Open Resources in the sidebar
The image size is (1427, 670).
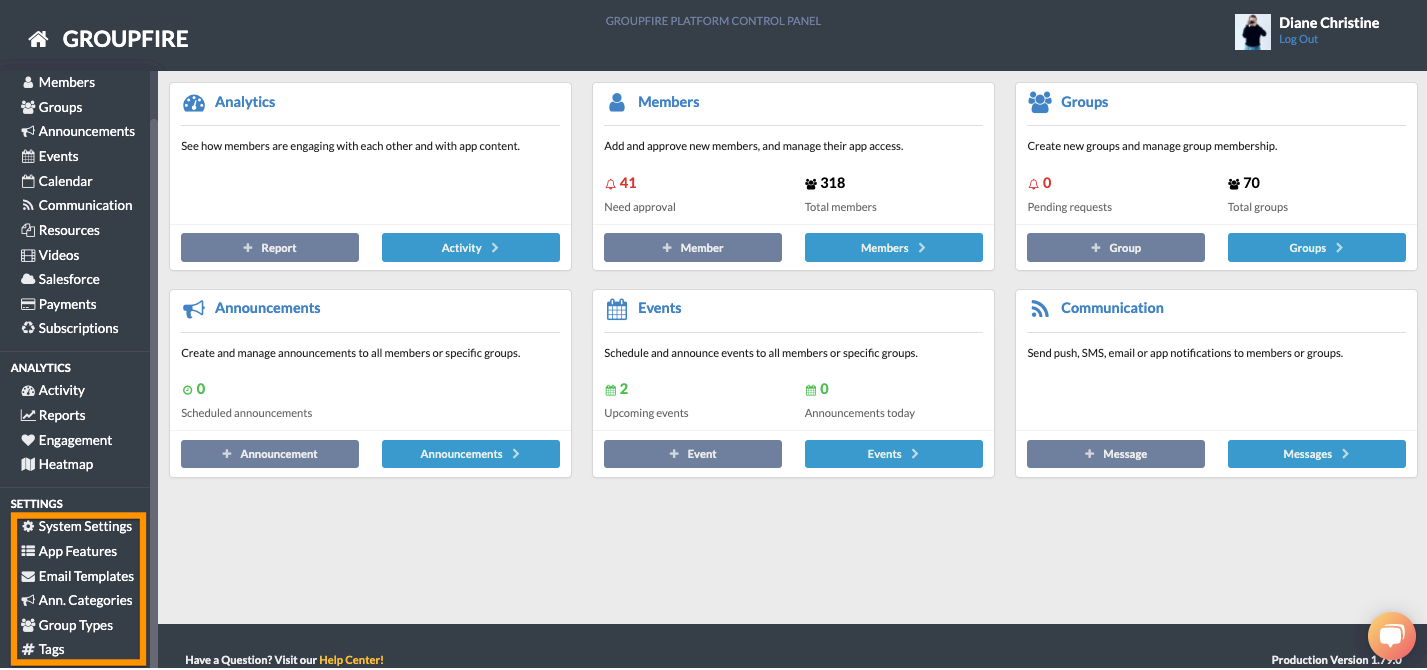coord(61,230)
